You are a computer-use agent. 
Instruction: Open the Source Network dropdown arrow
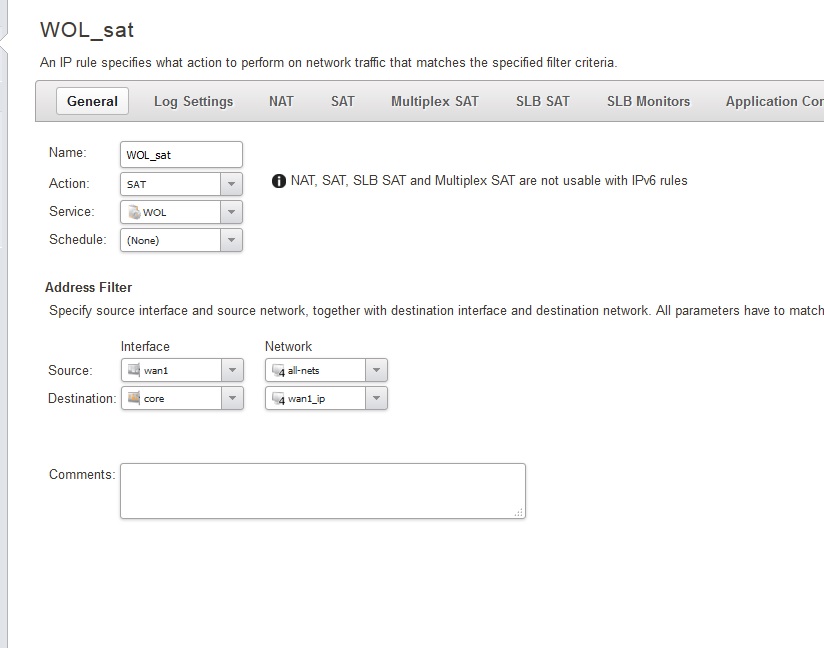[x=376, y=370]
